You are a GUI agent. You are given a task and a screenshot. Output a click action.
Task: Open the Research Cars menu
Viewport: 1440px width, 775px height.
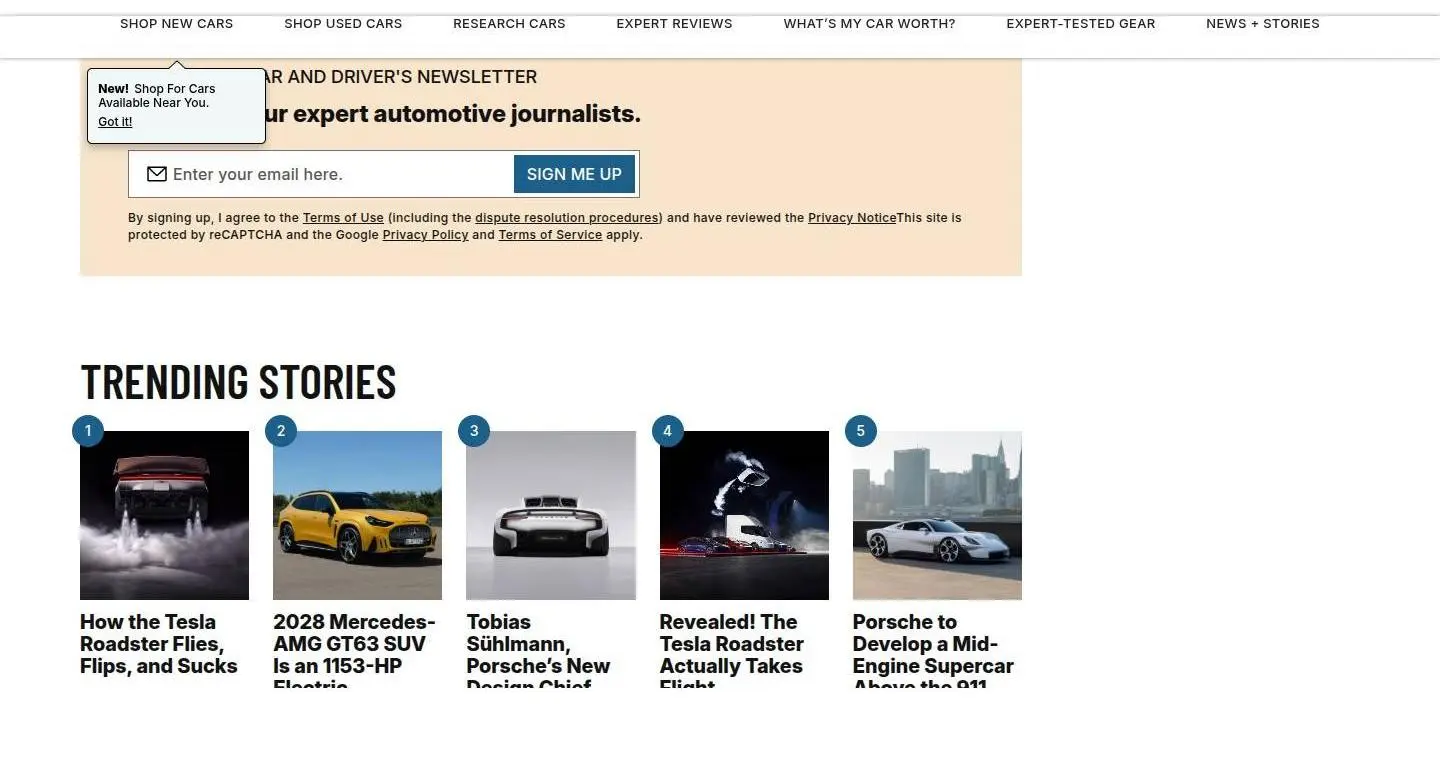click(x=509, y=23)
